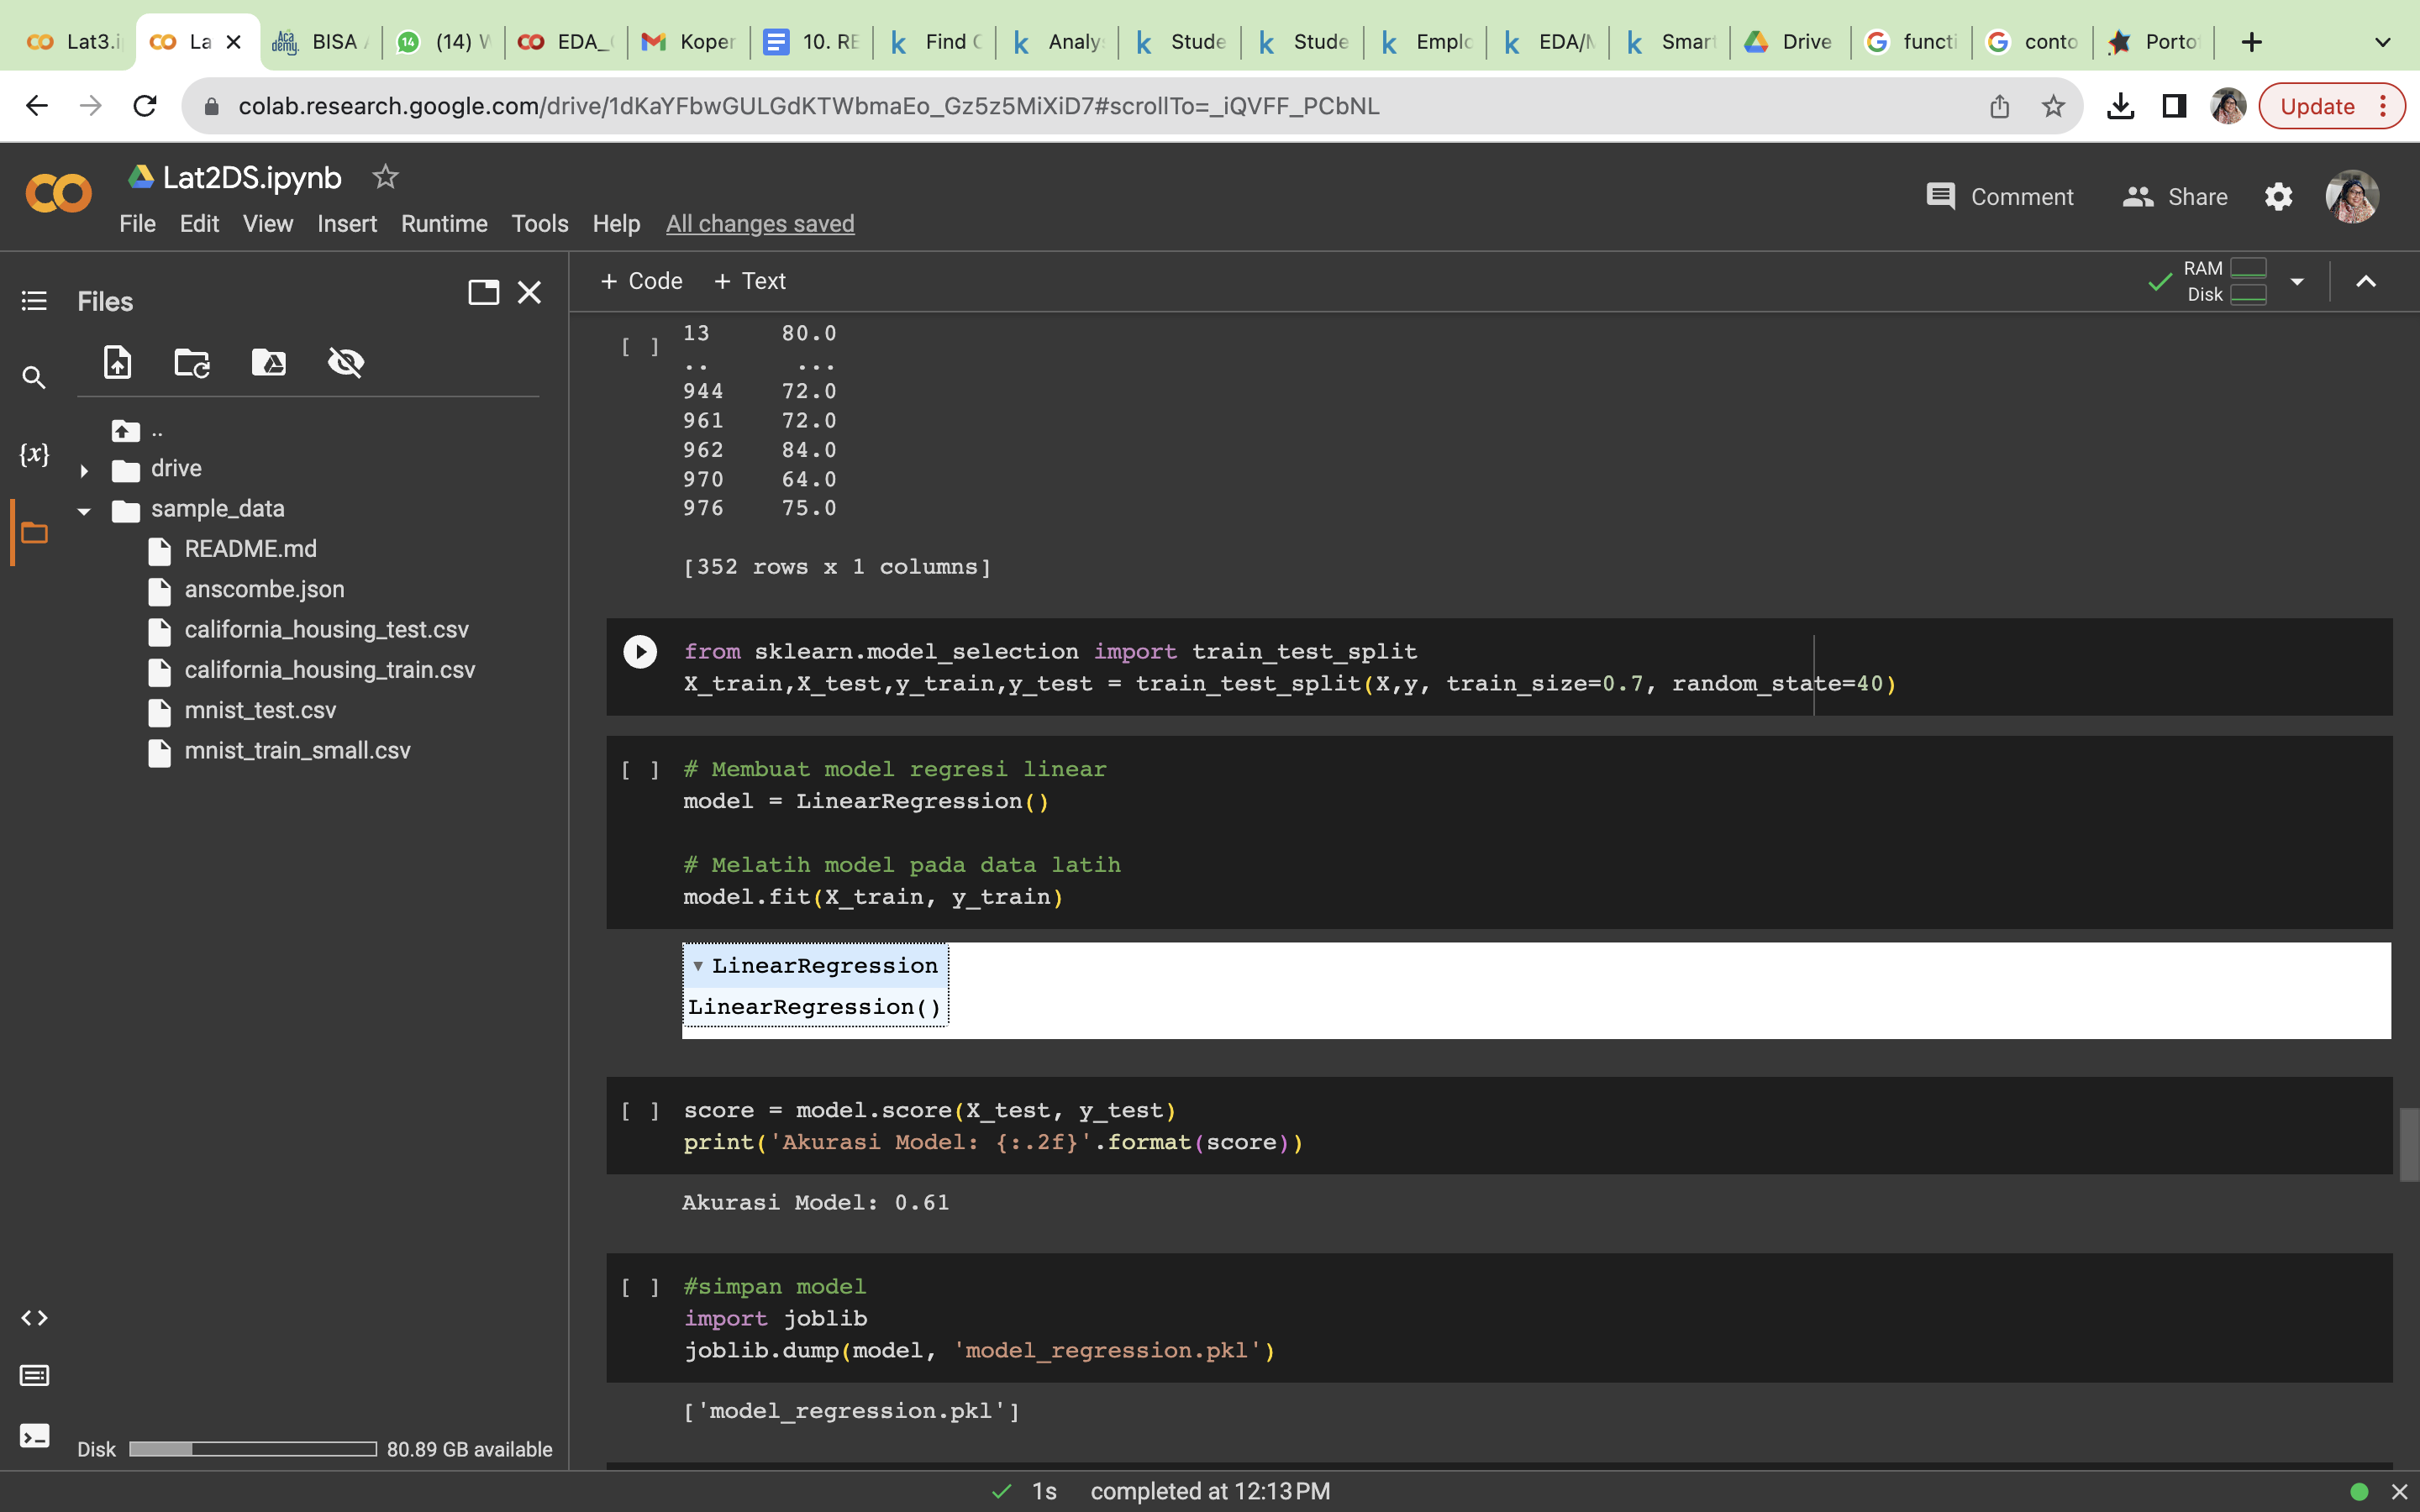Click the Colab logo
This screenshot has width=2420, height=1512.
click(58, 193)
